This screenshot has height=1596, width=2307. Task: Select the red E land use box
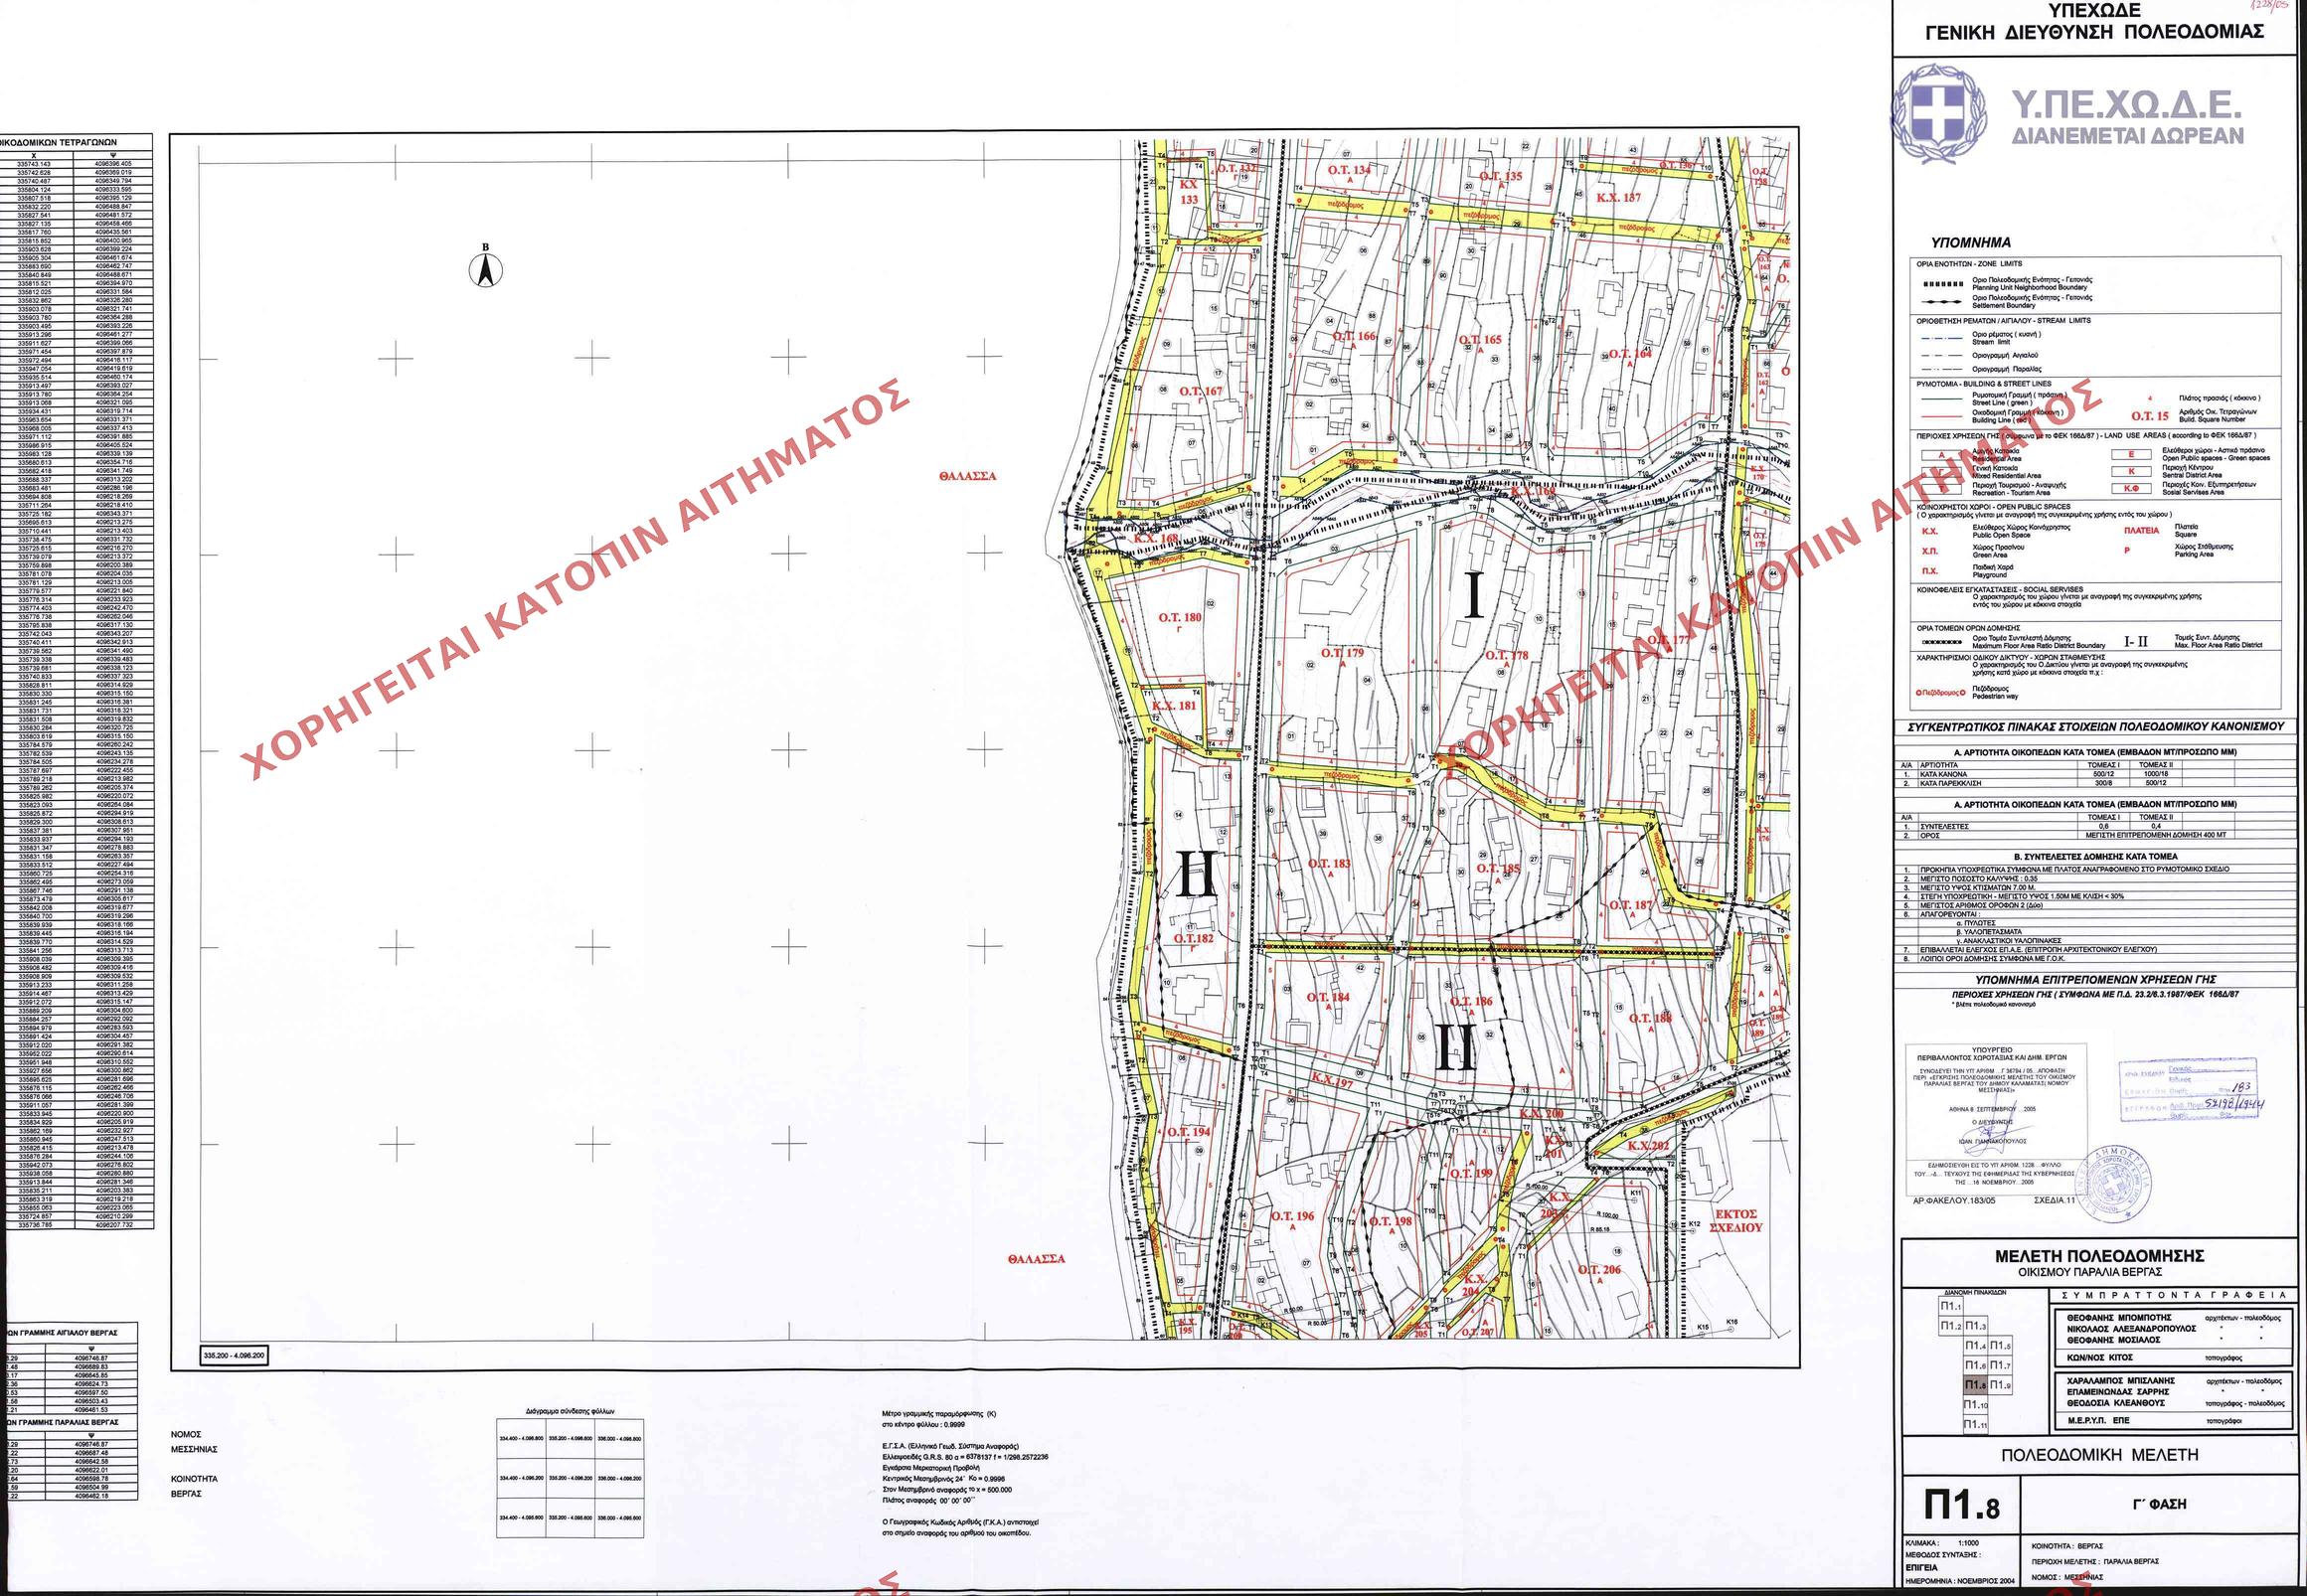[x=2131, y=454]
